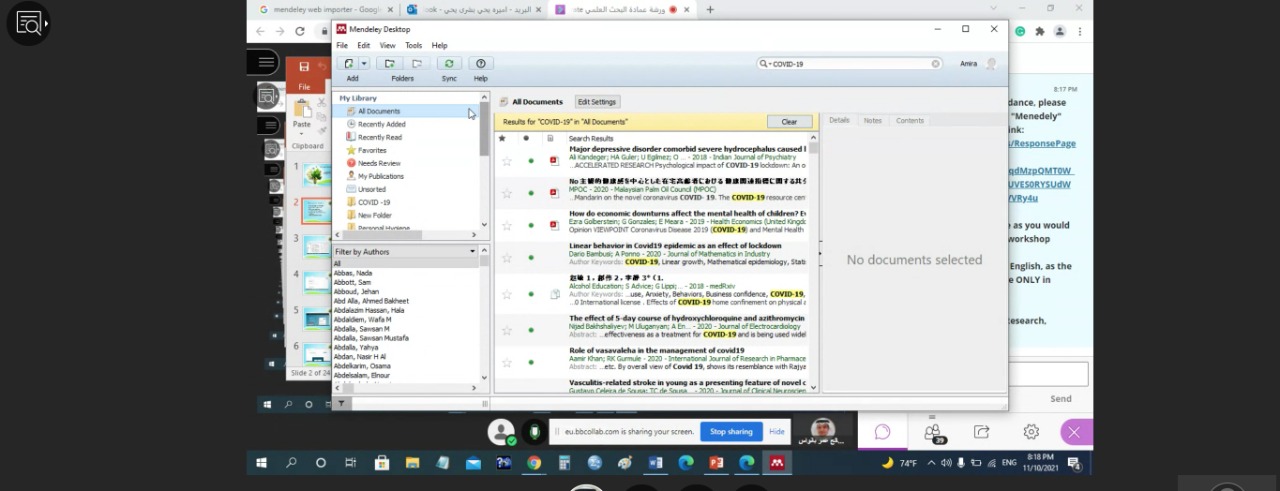Open the chat bubble icon in Collaborate

[882, 432]
